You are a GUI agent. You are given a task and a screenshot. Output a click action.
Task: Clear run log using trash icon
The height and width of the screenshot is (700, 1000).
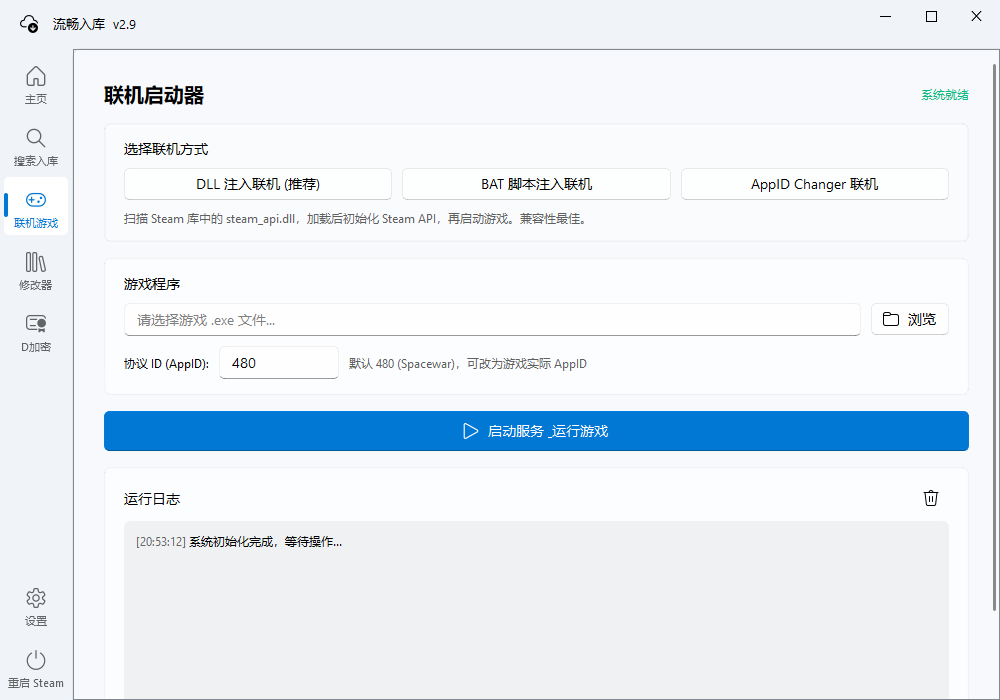tap(931, 497)
